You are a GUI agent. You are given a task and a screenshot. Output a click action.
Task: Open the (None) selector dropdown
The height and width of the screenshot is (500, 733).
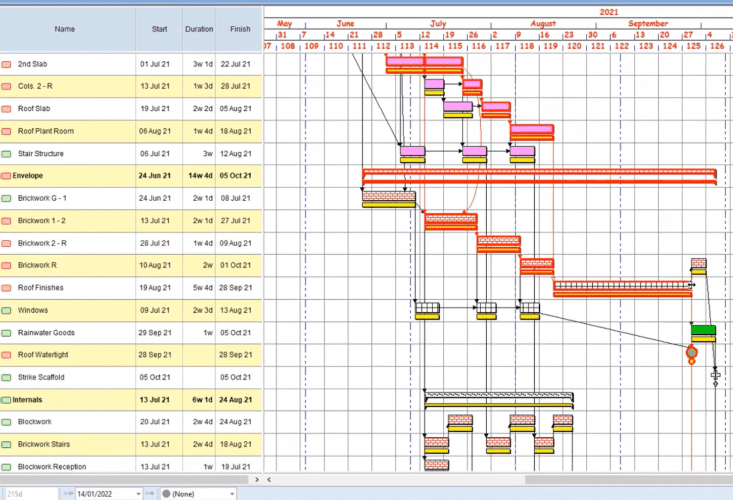pyautogui.click(x=233, y=493)
